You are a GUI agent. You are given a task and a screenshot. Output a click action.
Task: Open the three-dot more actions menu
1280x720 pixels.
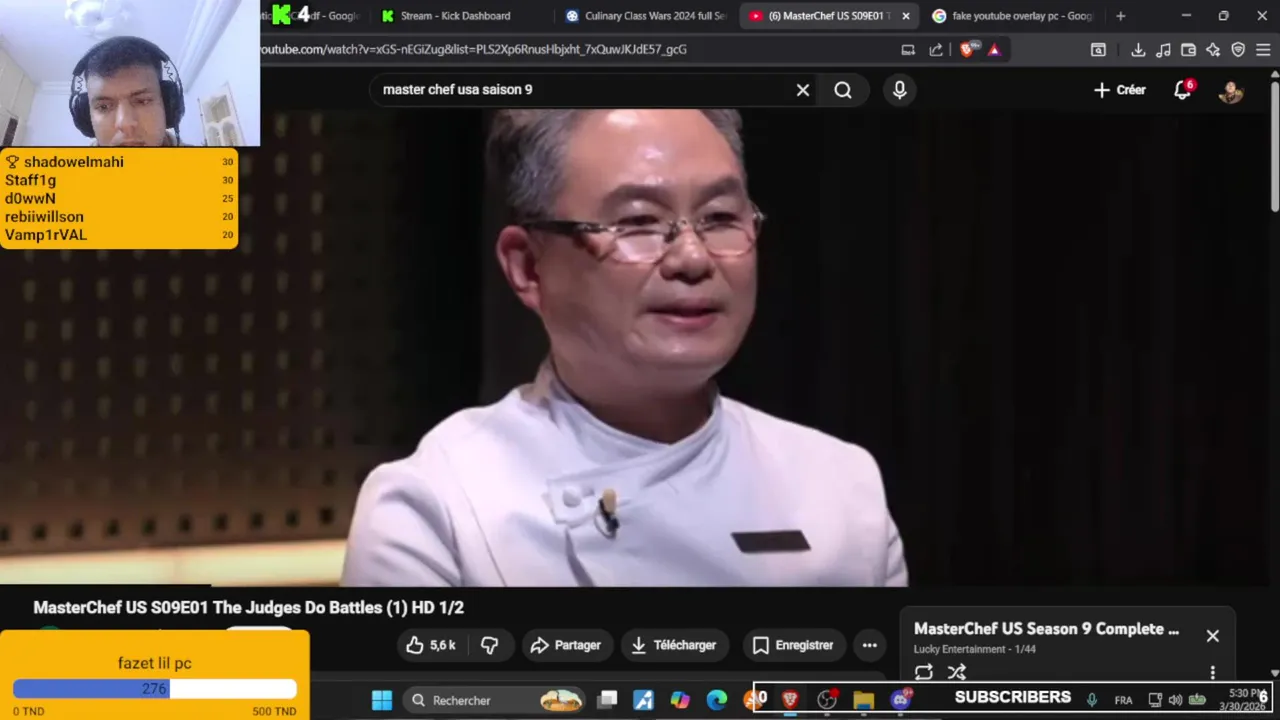click(x=870, y=645)
